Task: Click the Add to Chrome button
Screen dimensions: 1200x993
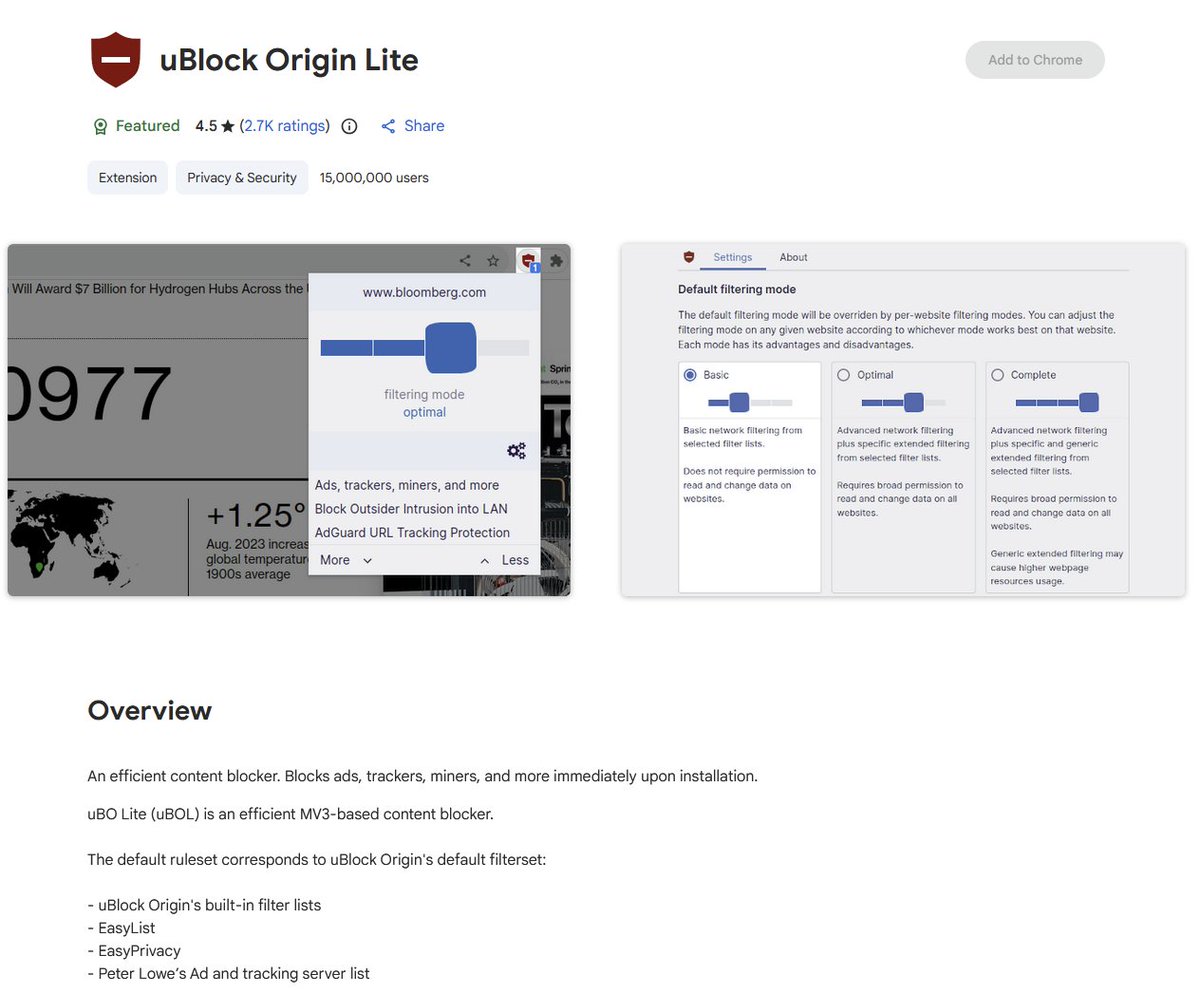Action: click(x=1035, y=60)
